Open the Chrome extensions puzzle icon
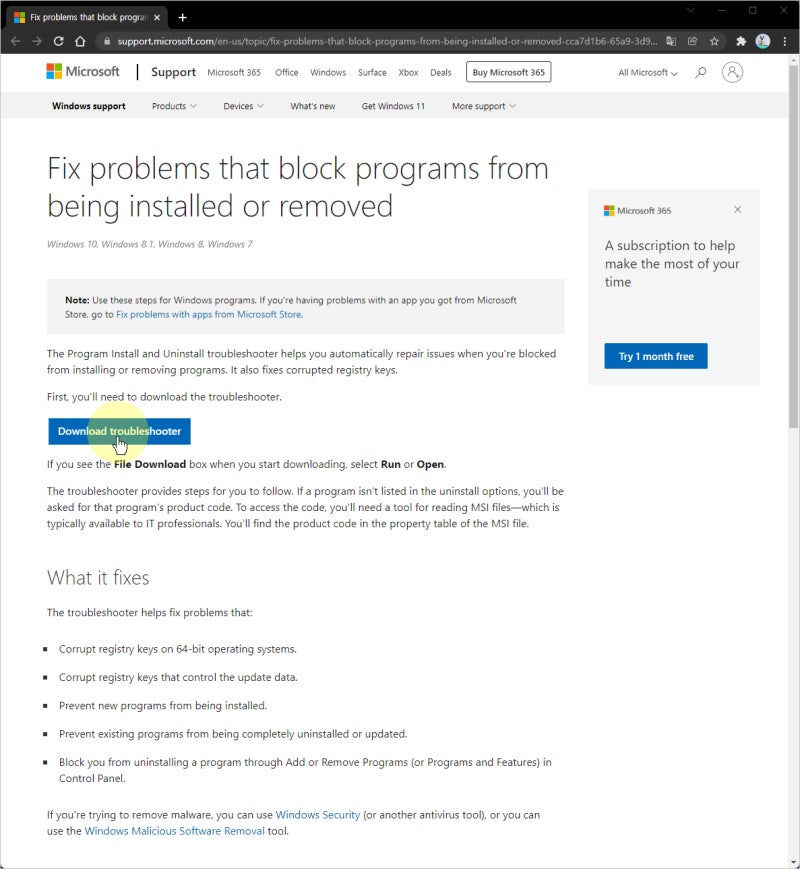This screenshot has height=869, width=800. tap(741, 41)
